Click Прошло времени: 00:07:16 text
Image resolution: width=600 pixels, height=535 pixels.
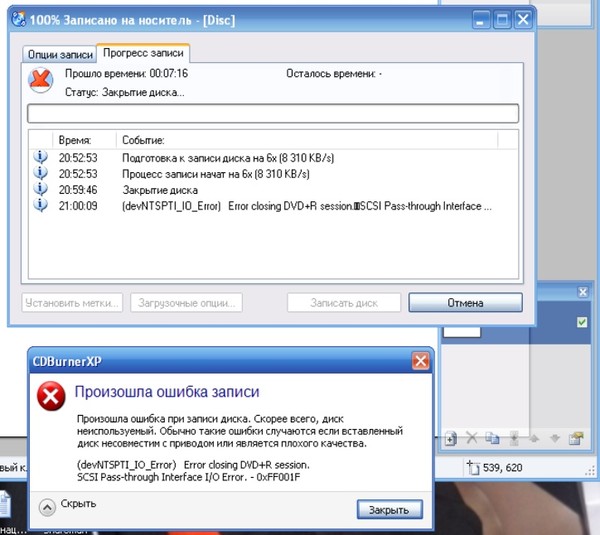126,73
